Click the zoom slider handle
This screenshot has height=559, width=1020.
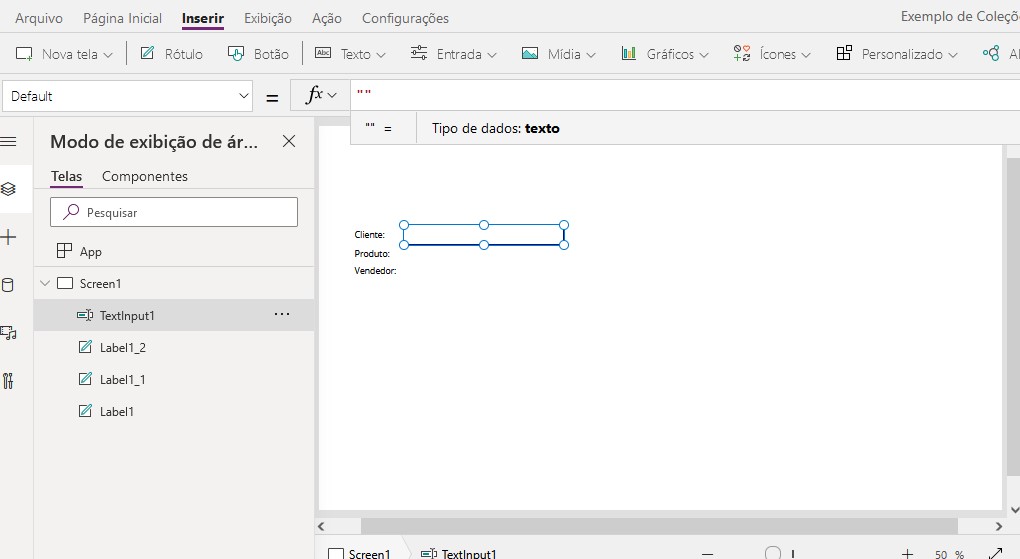pyautogui.click(x=773, y=554)
